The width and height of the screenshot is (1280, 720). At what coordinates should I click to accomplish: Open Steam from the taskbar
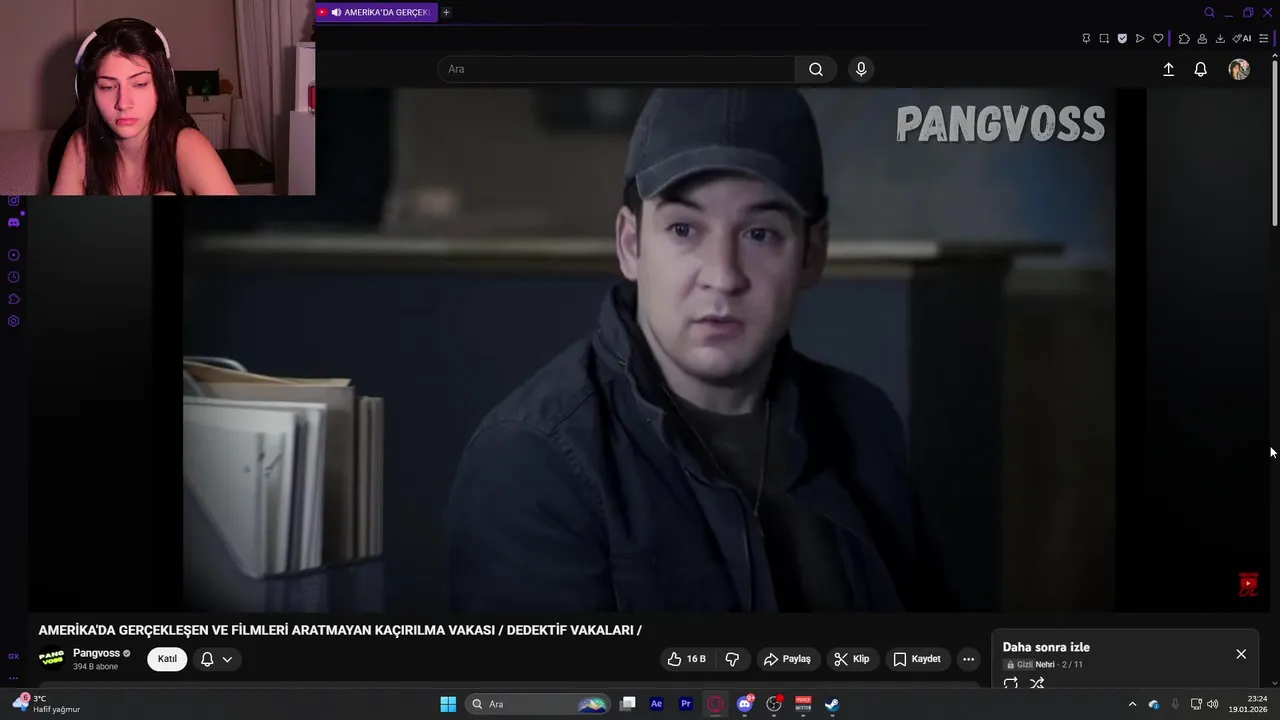[x=832, y=704]
